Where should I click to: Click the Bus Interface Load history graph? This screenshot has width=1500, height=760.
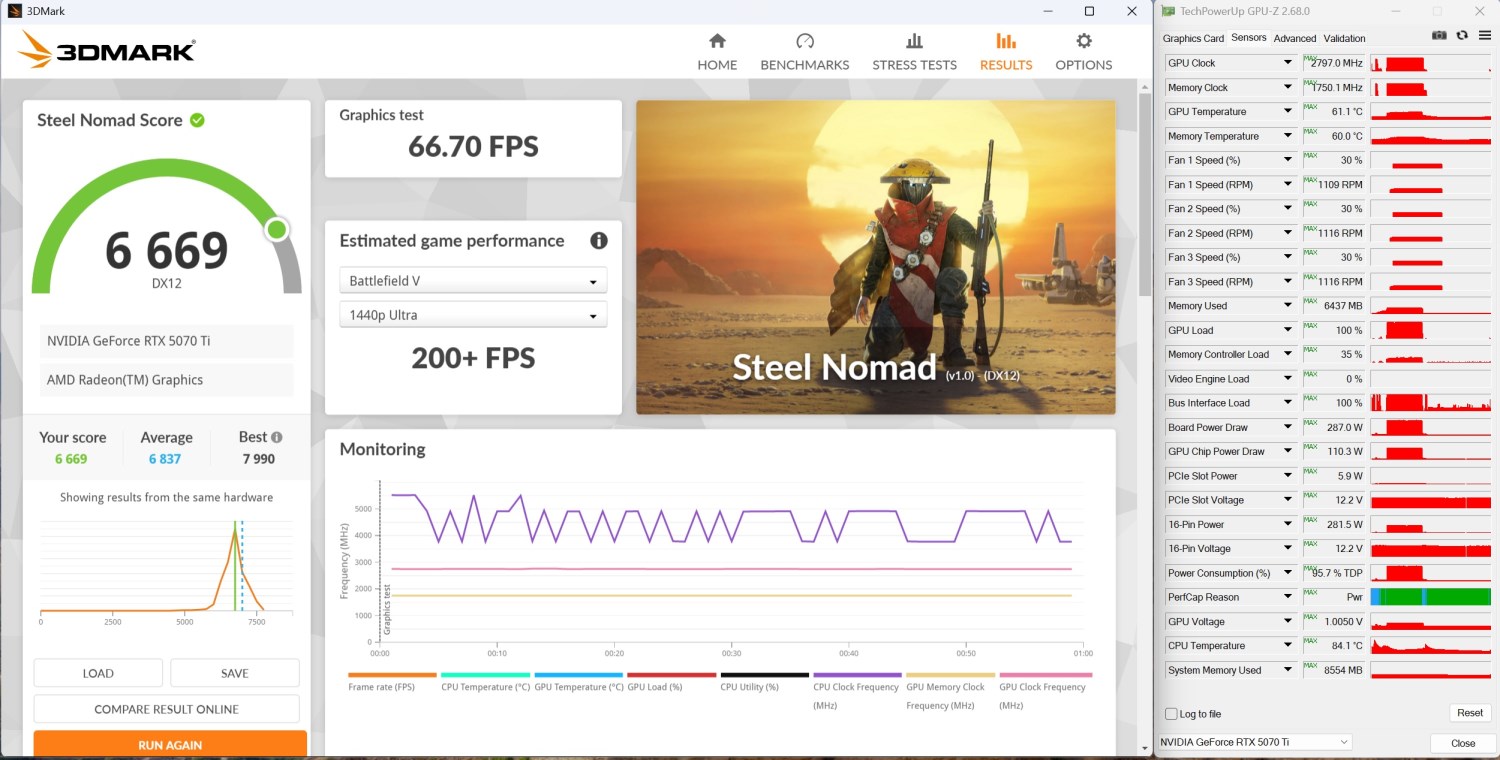pyautogui.click(x=1433, y=403)
